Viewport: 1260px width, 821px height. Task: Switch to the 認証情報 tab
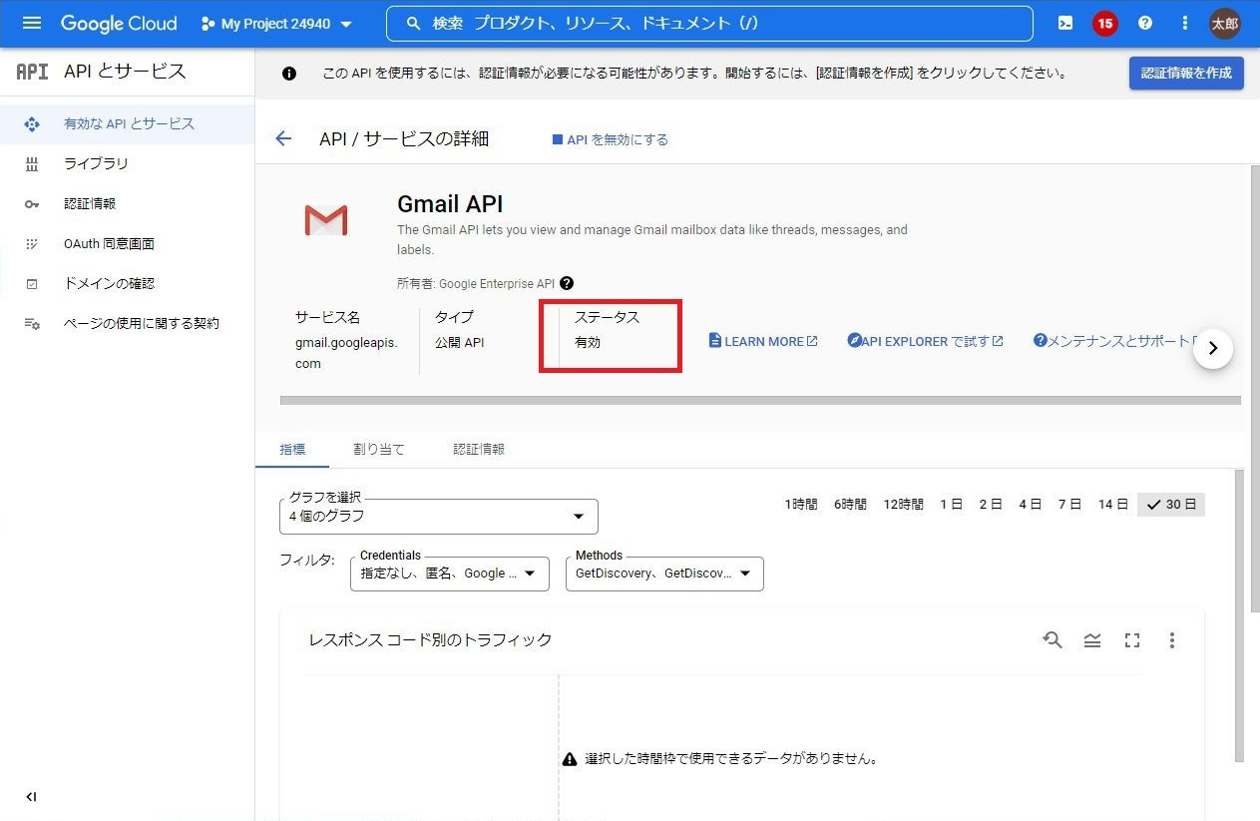[479, 450]
